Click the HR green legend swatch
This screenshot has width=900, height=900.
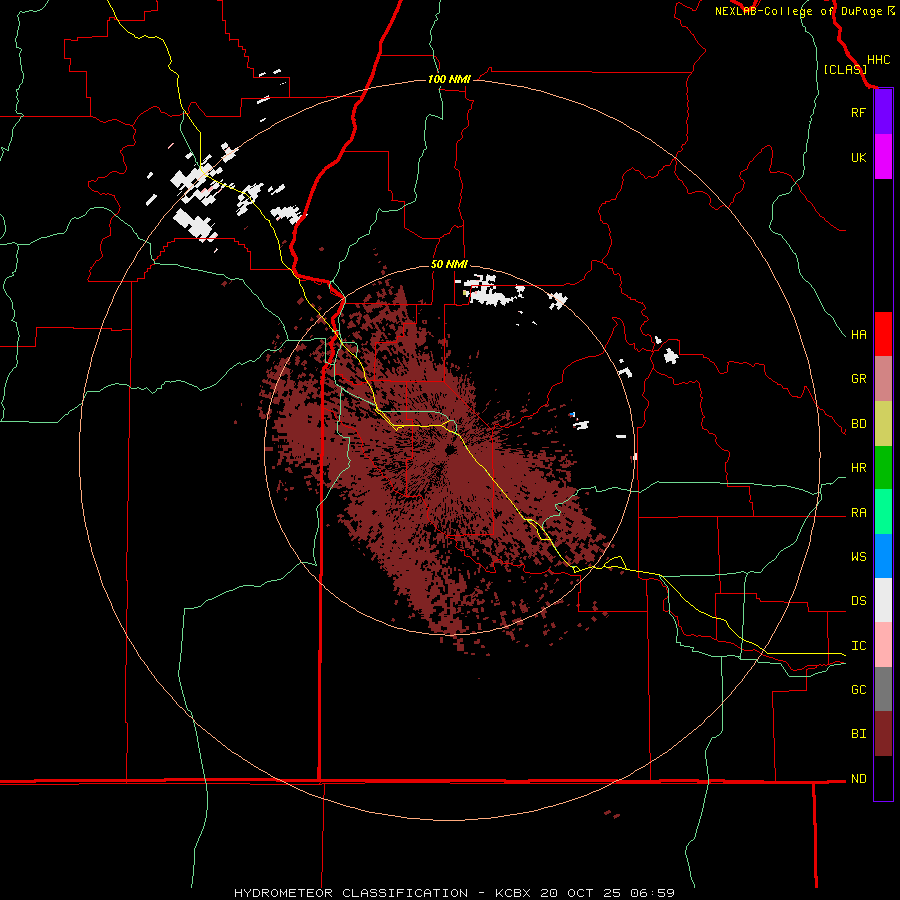tap(883, 468)
